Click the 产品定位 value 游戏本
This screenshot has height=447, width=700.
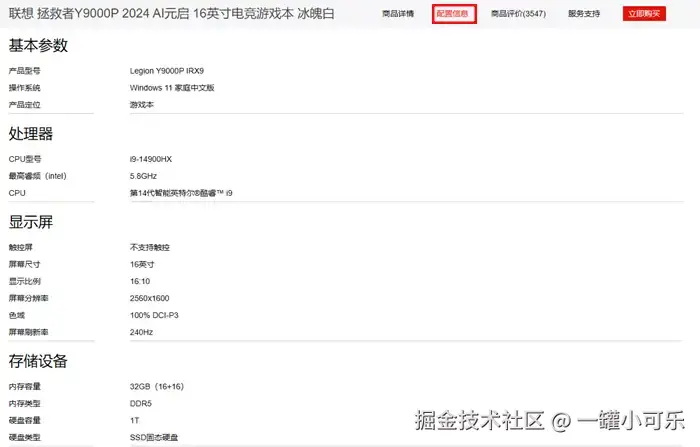coord(142,104)
